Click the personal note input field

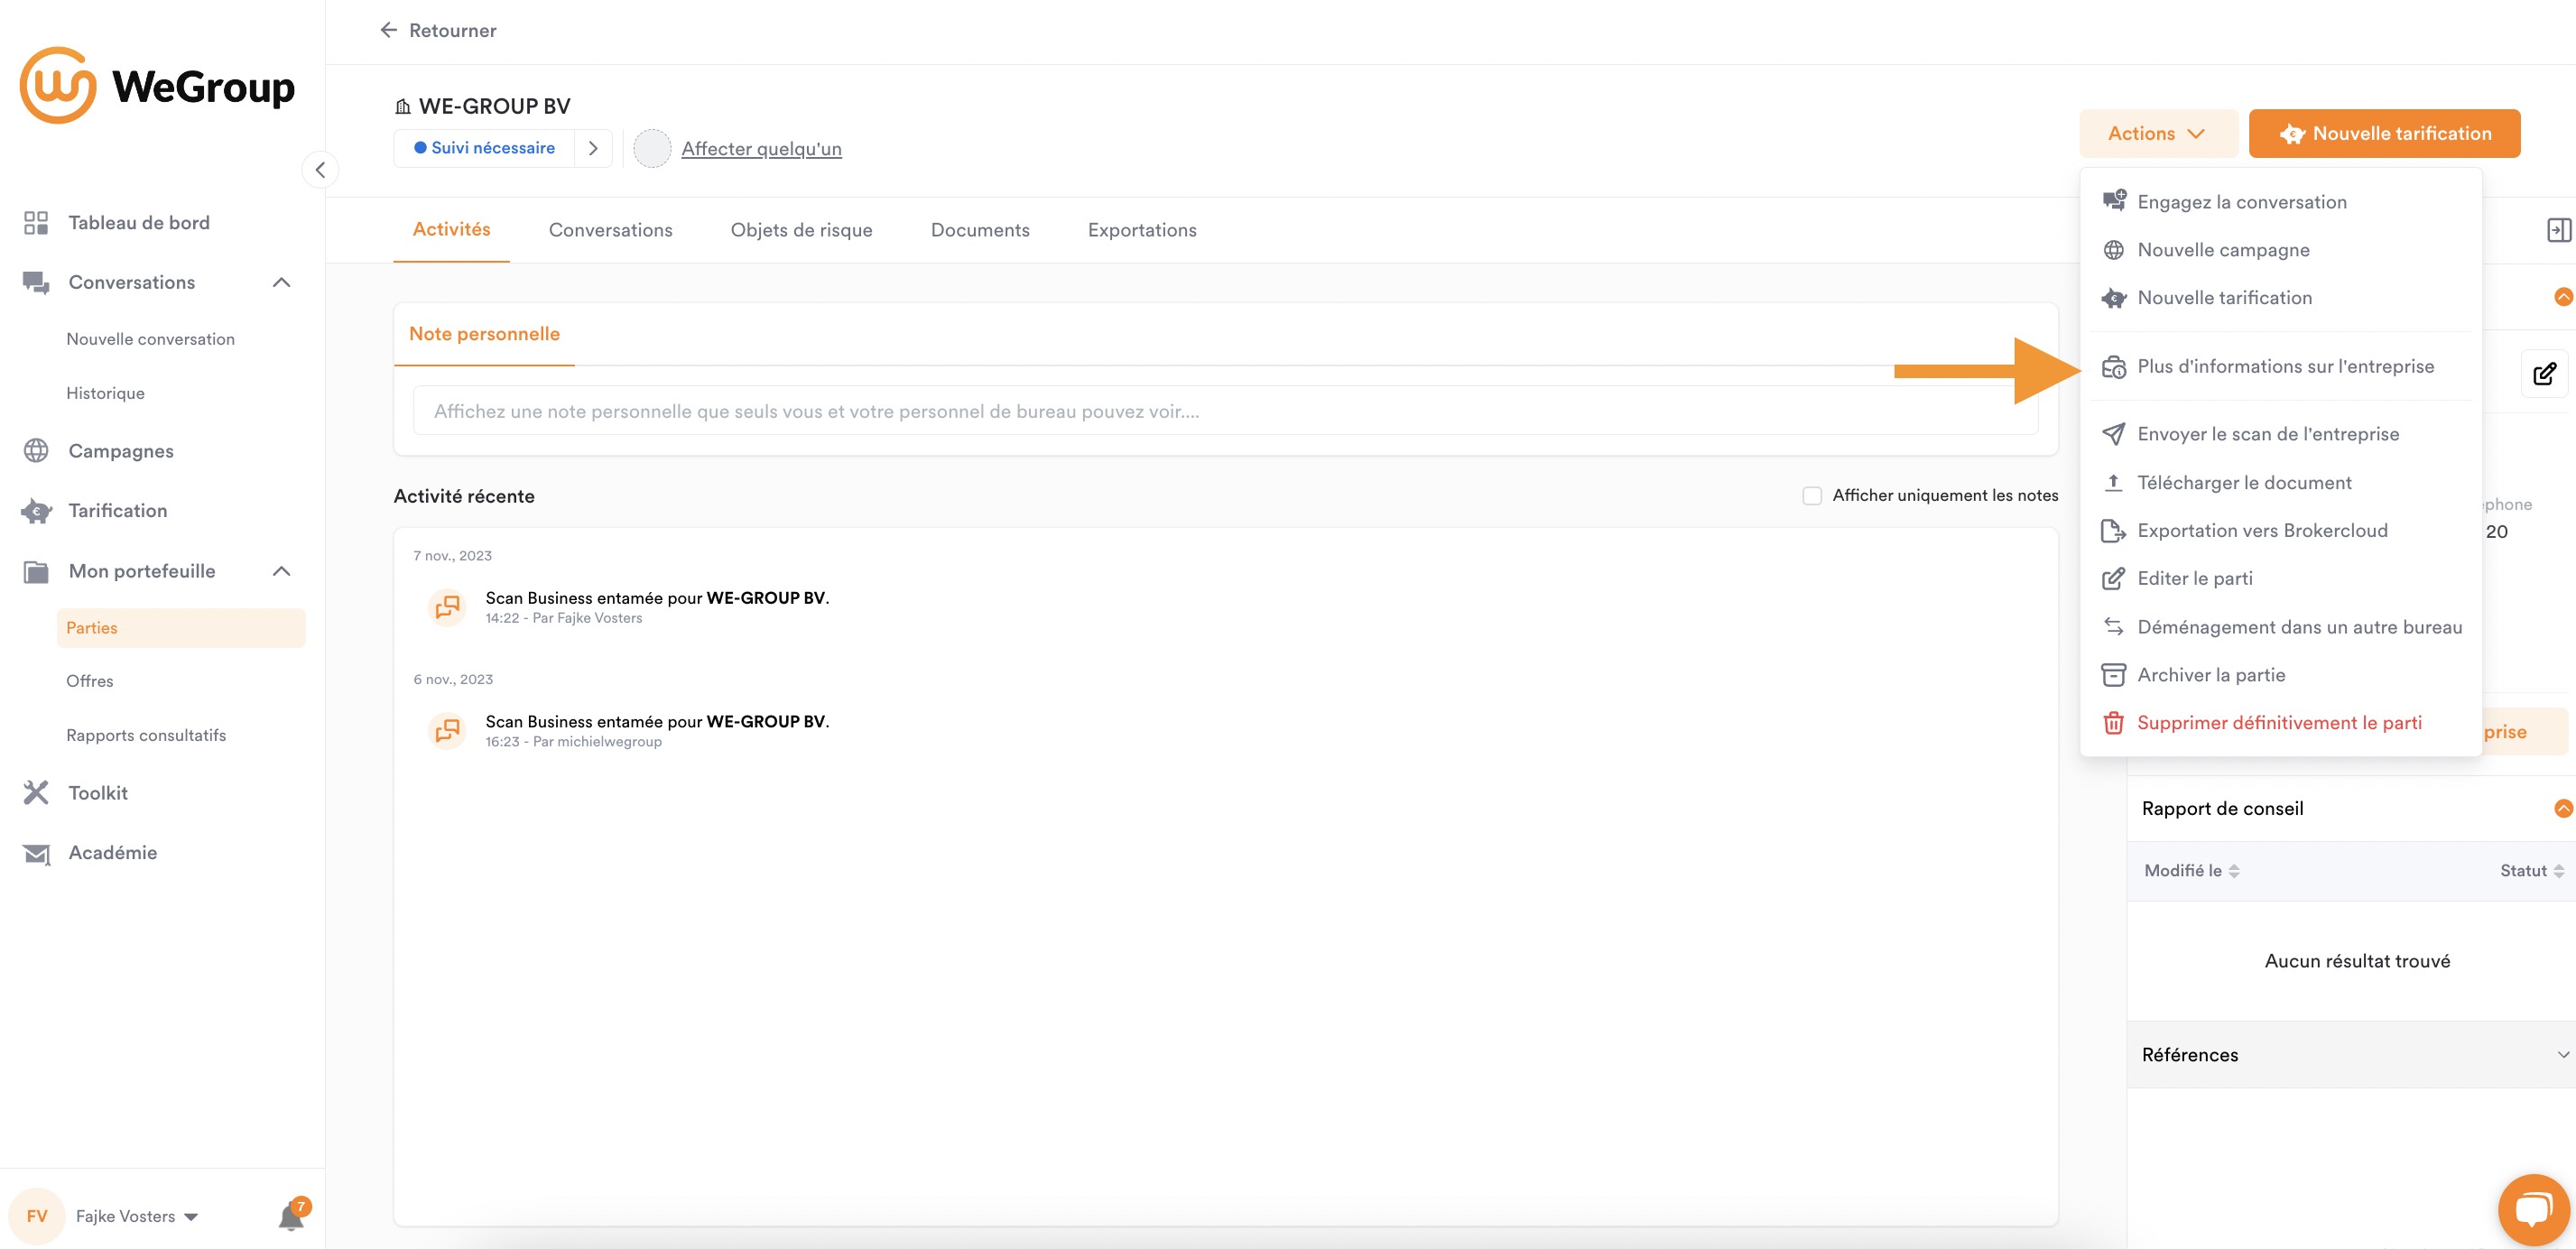[1225, 411]
